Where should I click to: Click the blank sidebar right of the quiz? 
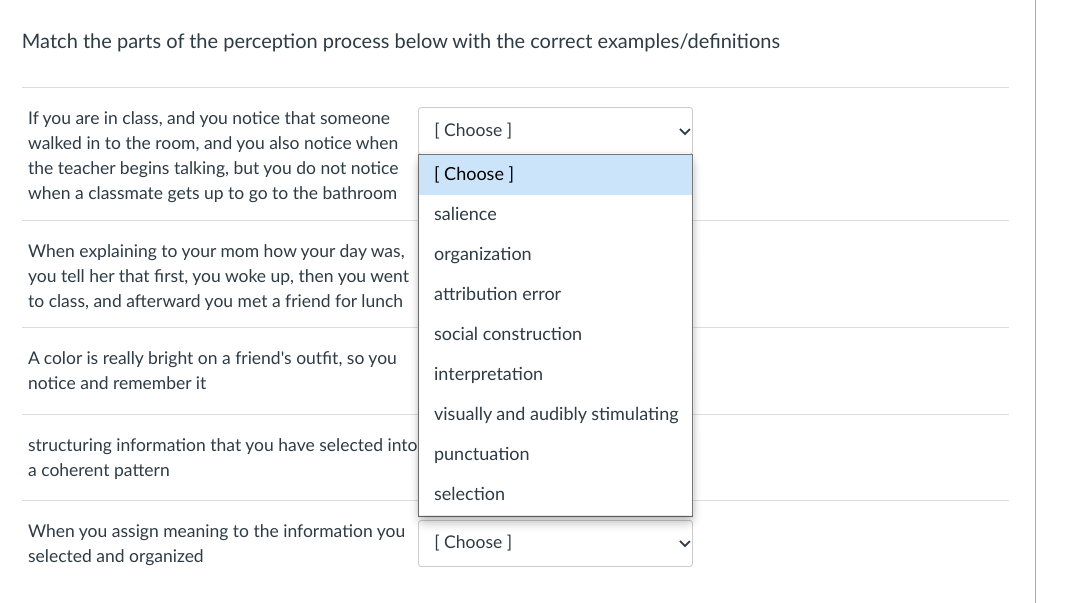pos(1051,300)
